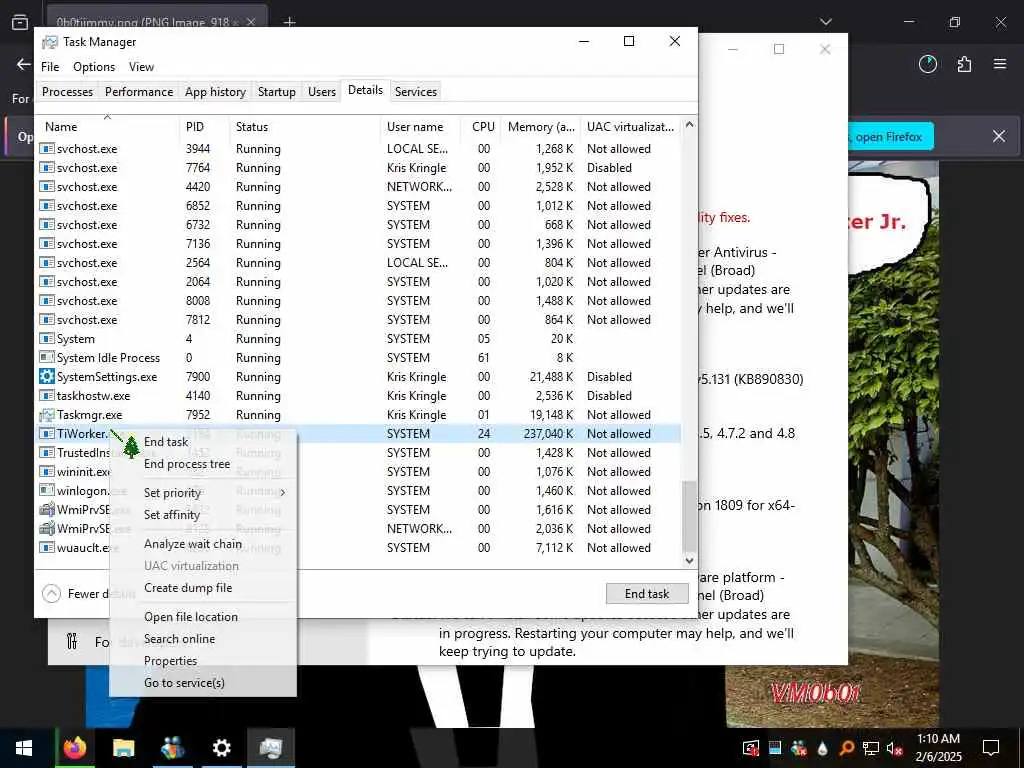Select Set affinity in context menu

(x=172, y=515)
